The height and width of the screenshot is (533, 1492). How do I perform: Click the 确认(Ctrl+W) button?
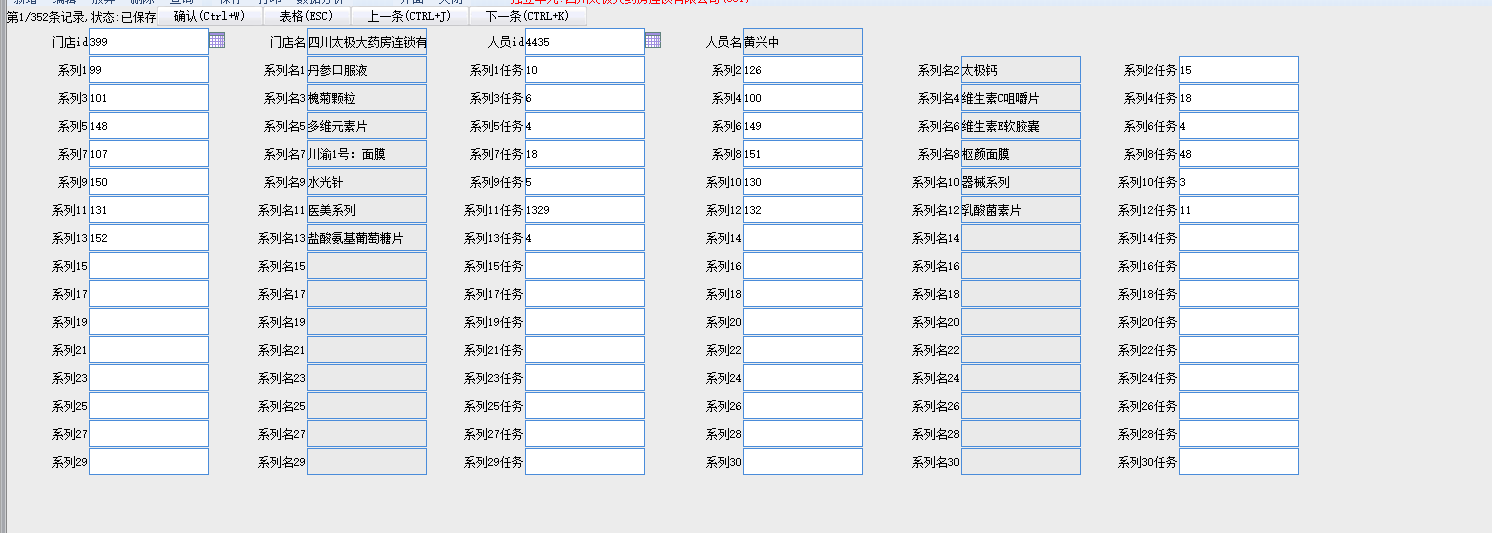coord(210,16)
